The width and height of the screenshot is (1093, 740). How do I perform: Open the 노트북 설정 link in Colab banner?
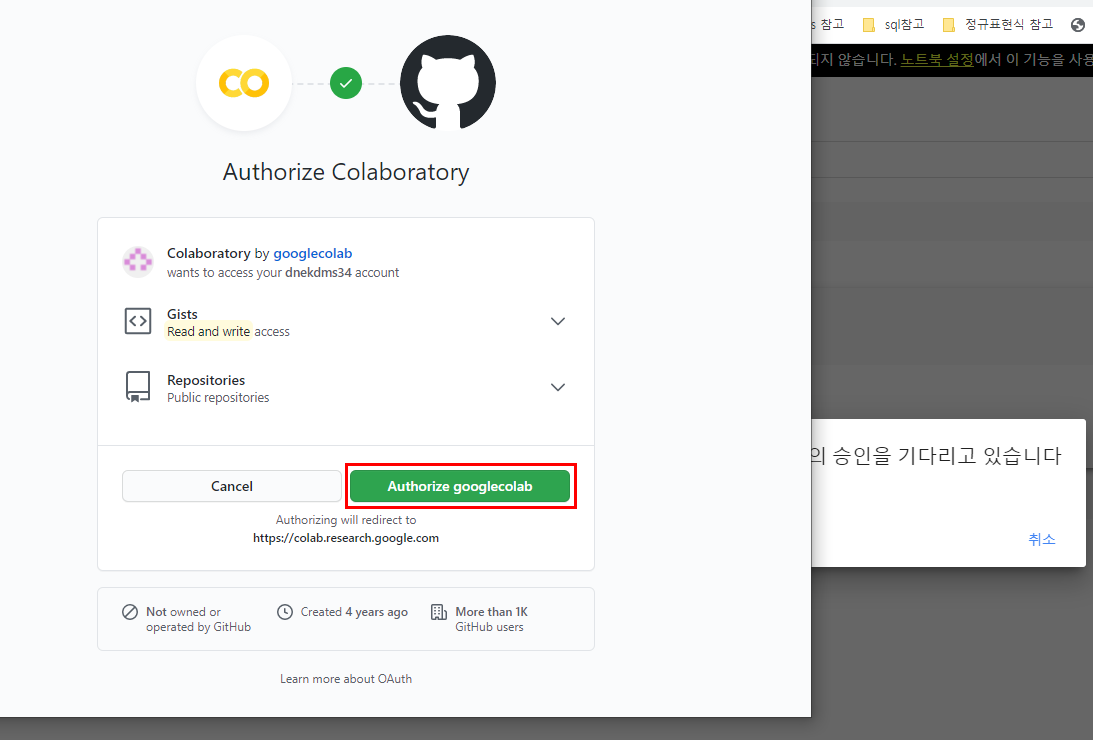[x=937, y=59]
